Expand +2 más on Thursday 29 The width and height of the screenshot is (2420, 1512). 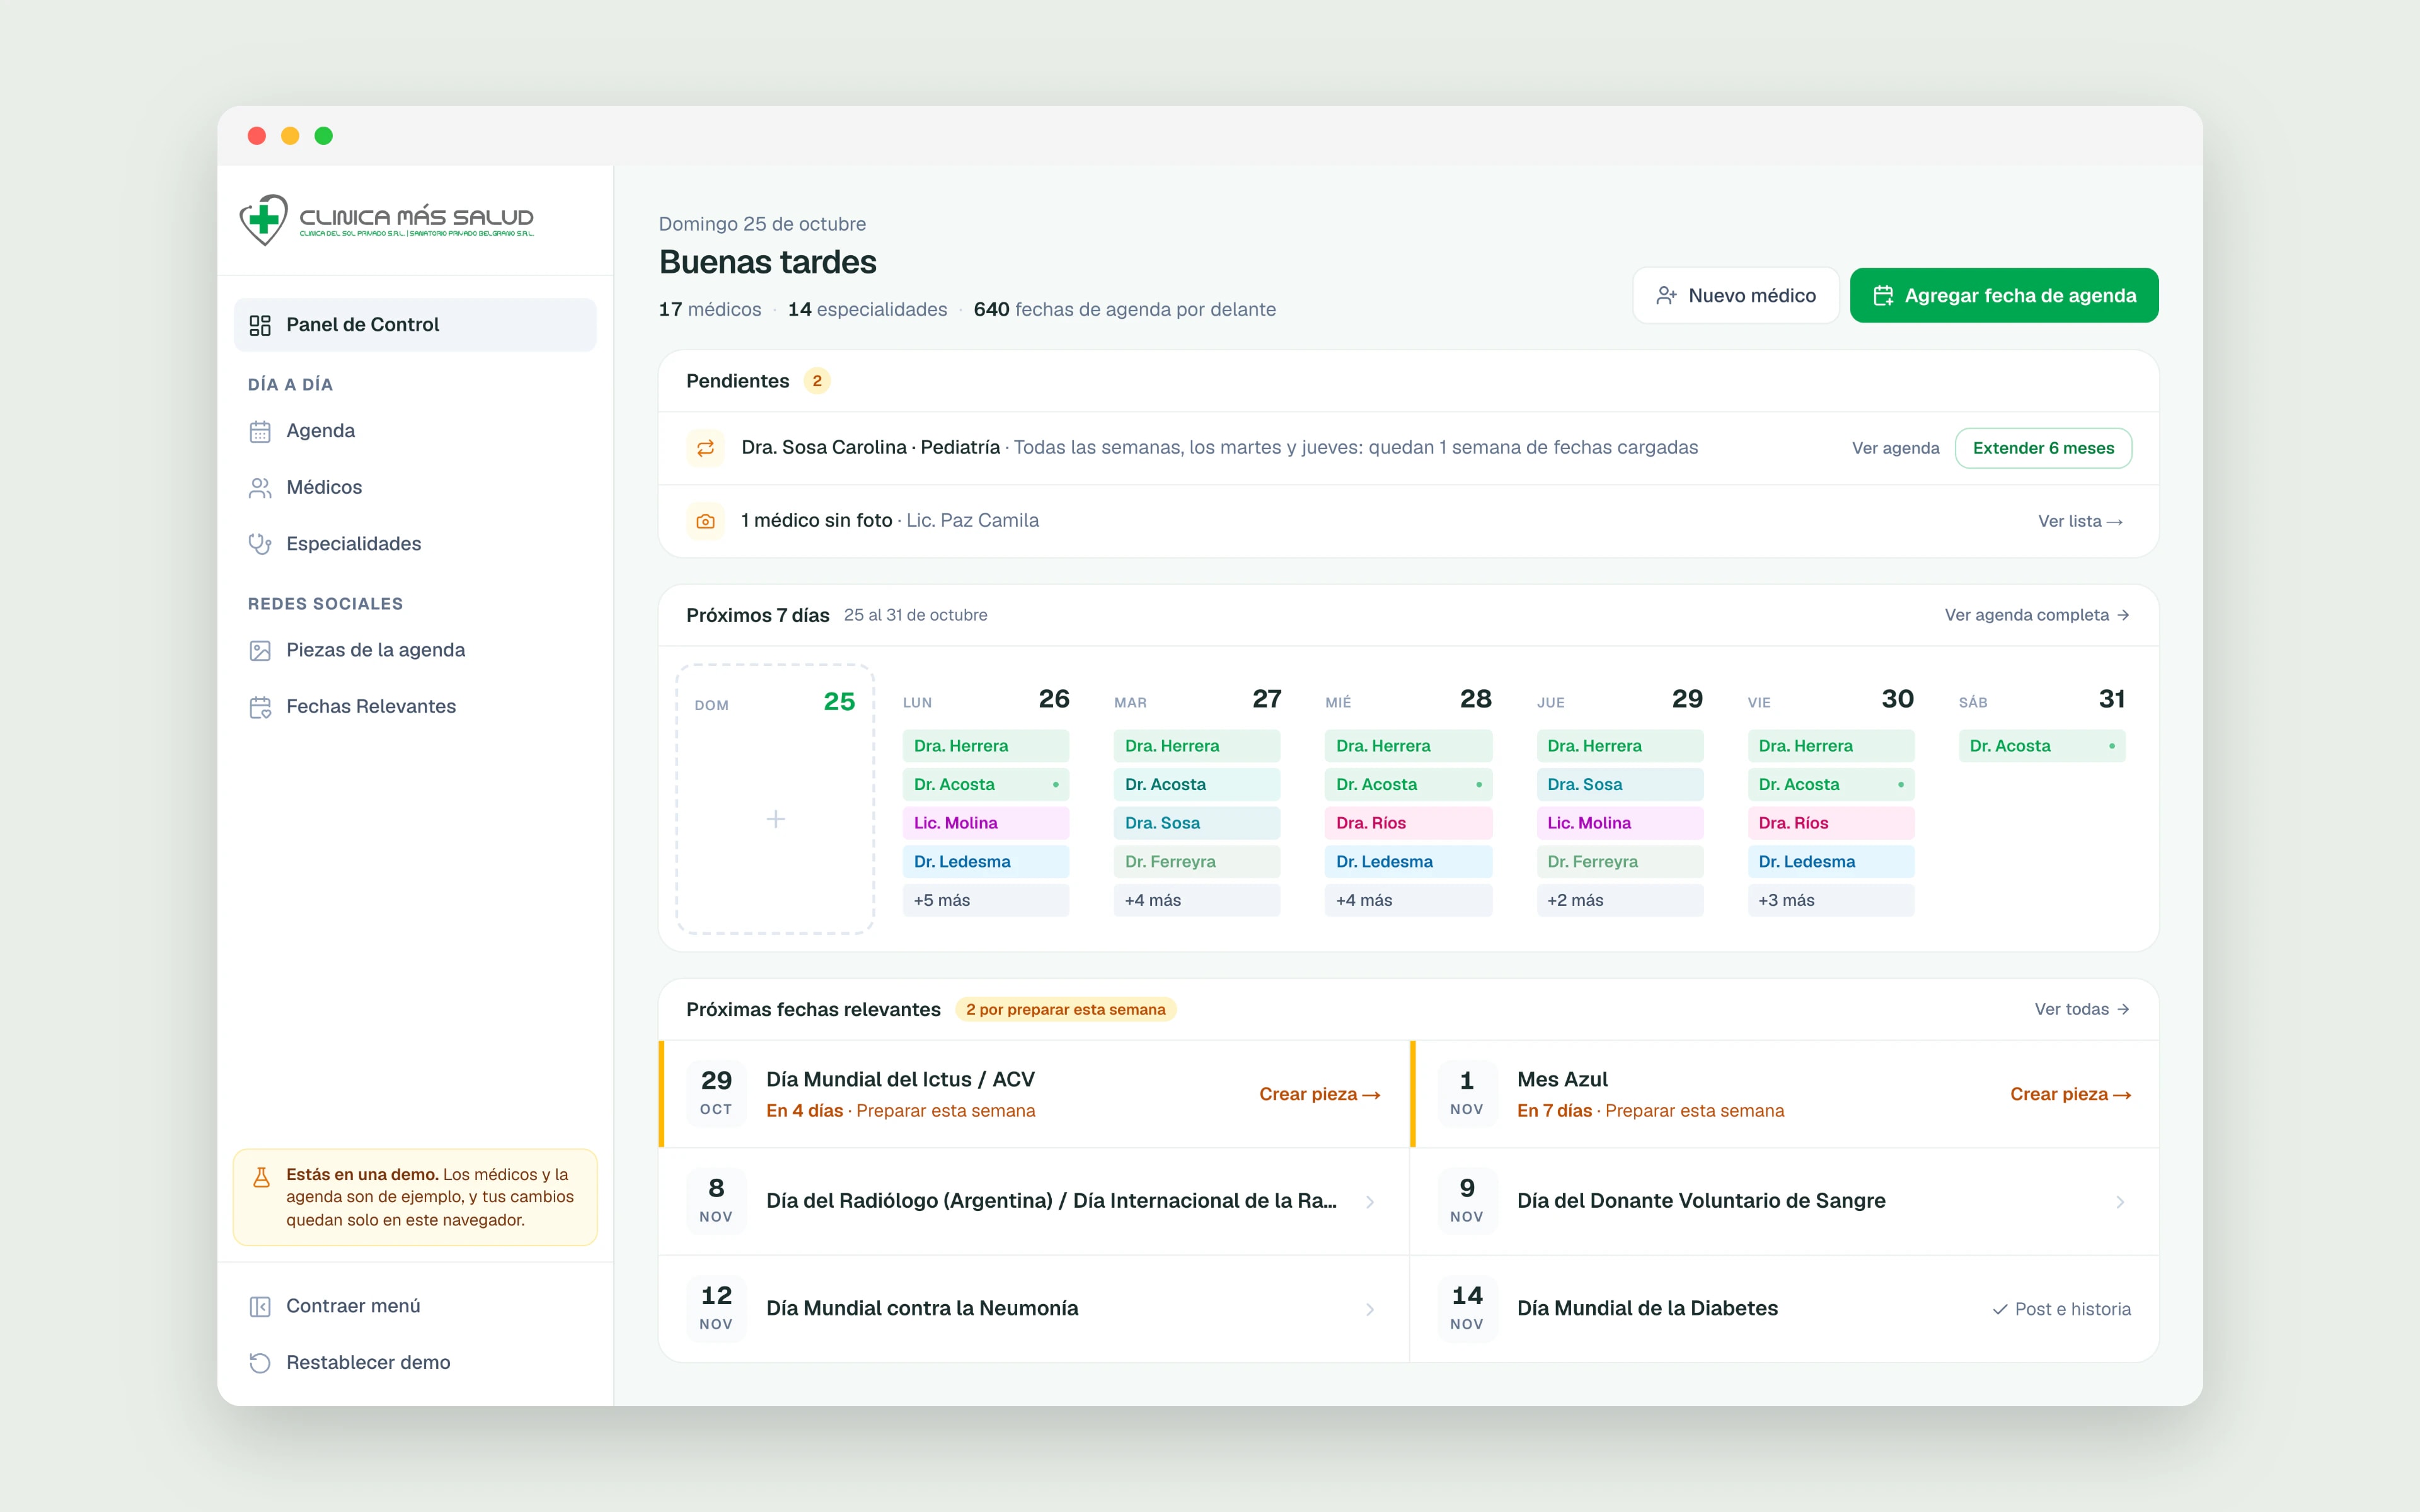pyautogui.click(x=1620, y=900)
